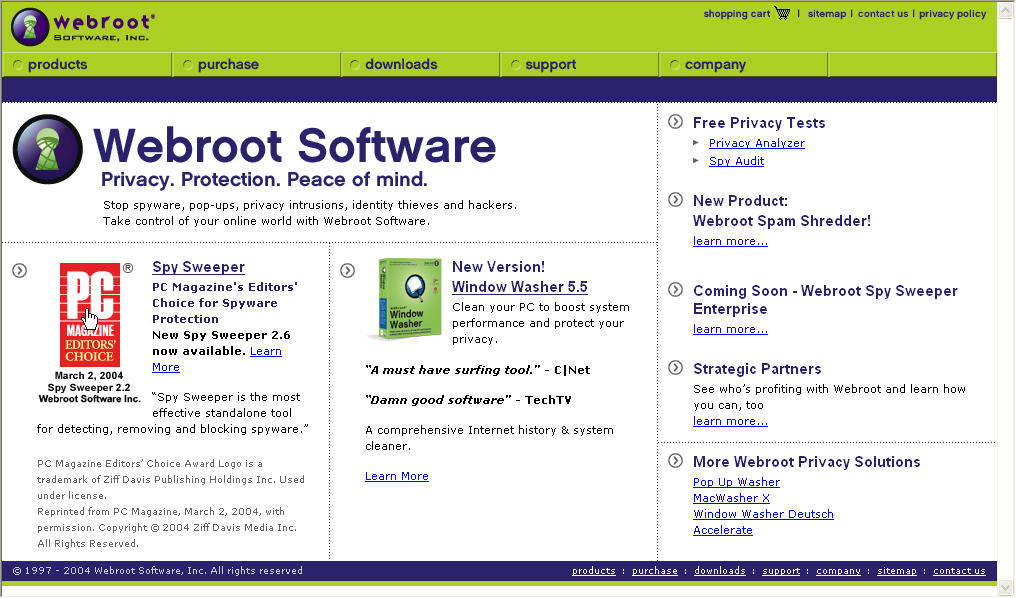1016x598 pixels.
Task: Click the arrow icon next to Spy Sweeper
Action: click(20, 270)
